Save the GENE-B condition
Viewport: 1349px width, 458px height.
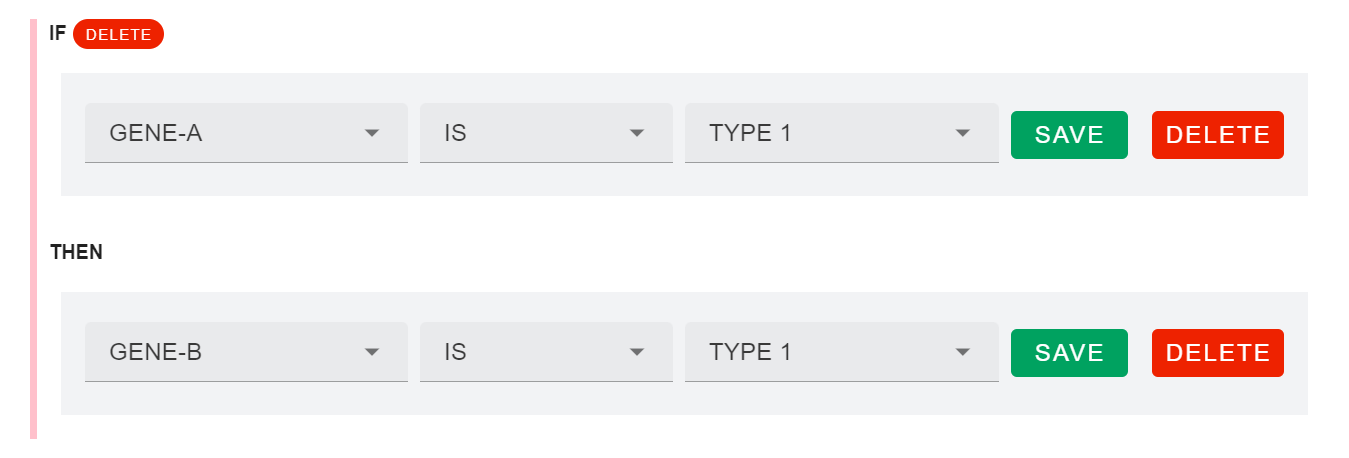pos(1069,353)
